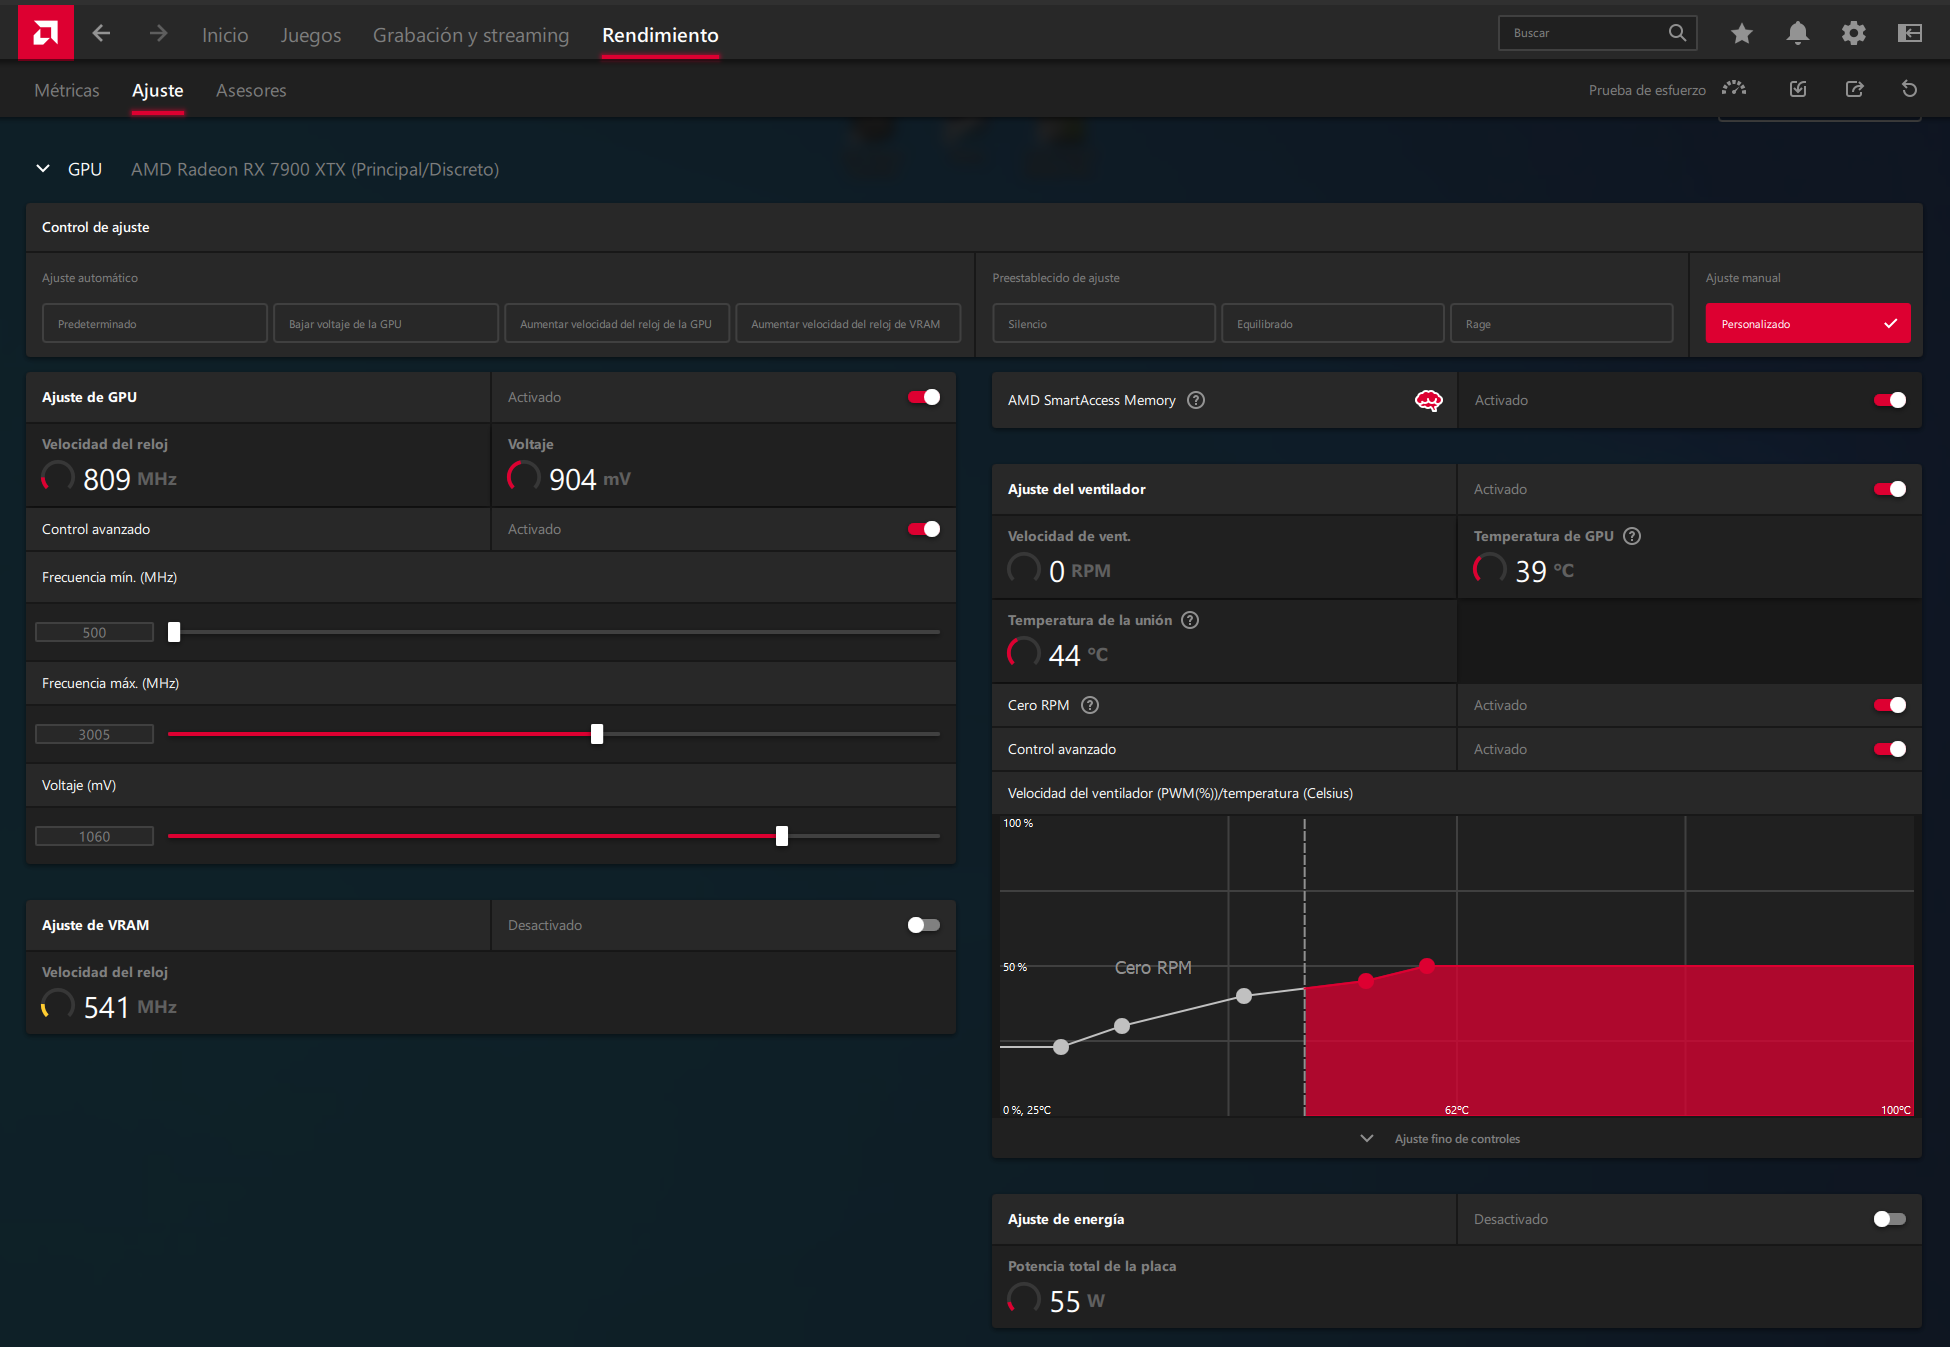The height and width of the screenshot is (1347, 1950).
Task: Toggle Cero RPM switch
Action: (x=1890, y=705)
